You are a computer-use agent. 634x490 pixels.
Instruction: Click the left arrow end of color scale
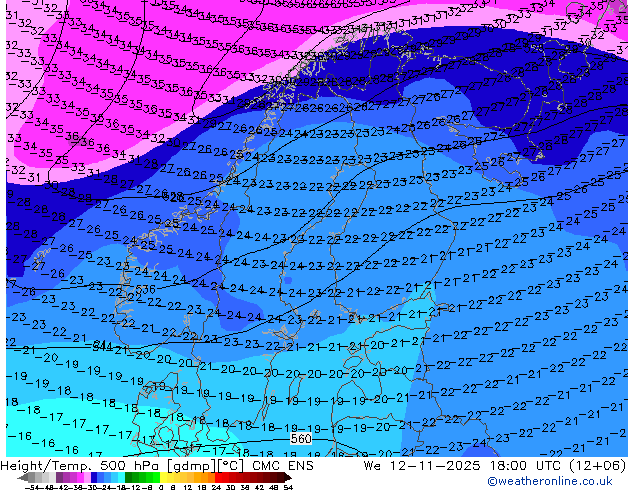22,477
